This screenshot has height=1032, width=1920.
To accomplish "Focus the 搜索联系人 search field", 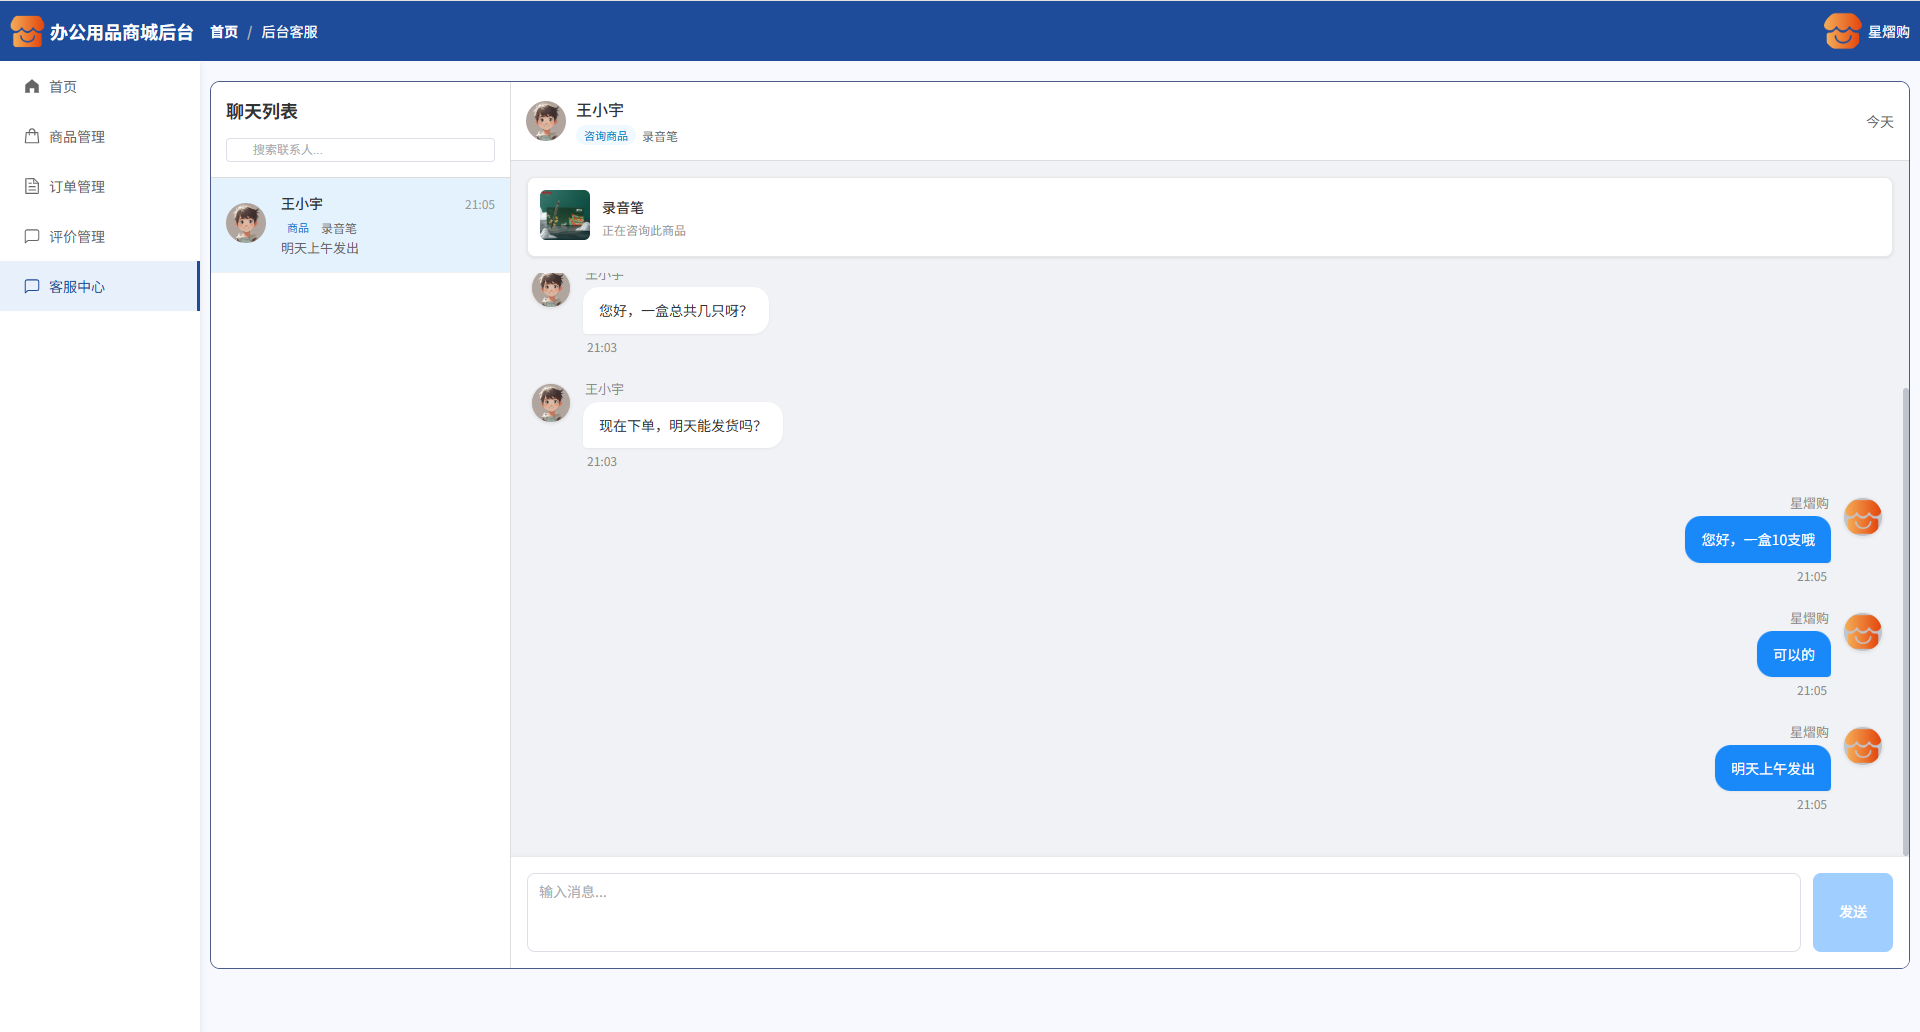I will tap(360, 150).
